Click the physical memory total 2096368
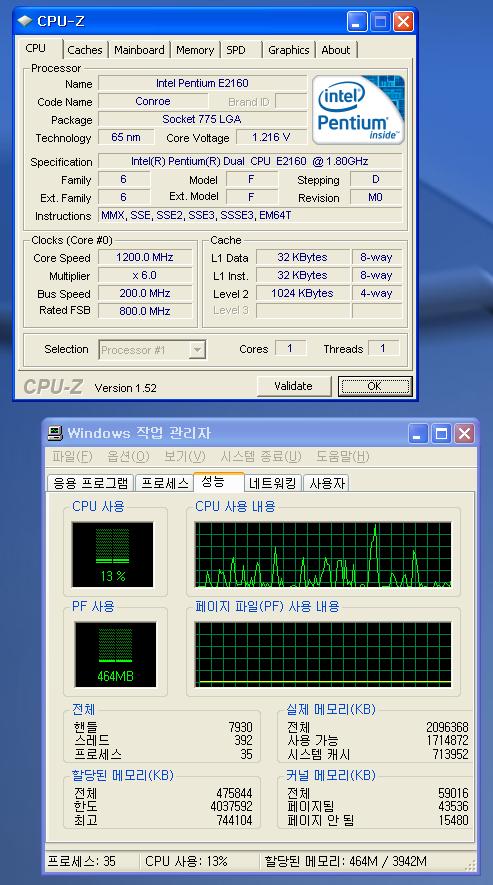Image resolution: width=493 pixels, height=885 pixels. pos(447,728)
